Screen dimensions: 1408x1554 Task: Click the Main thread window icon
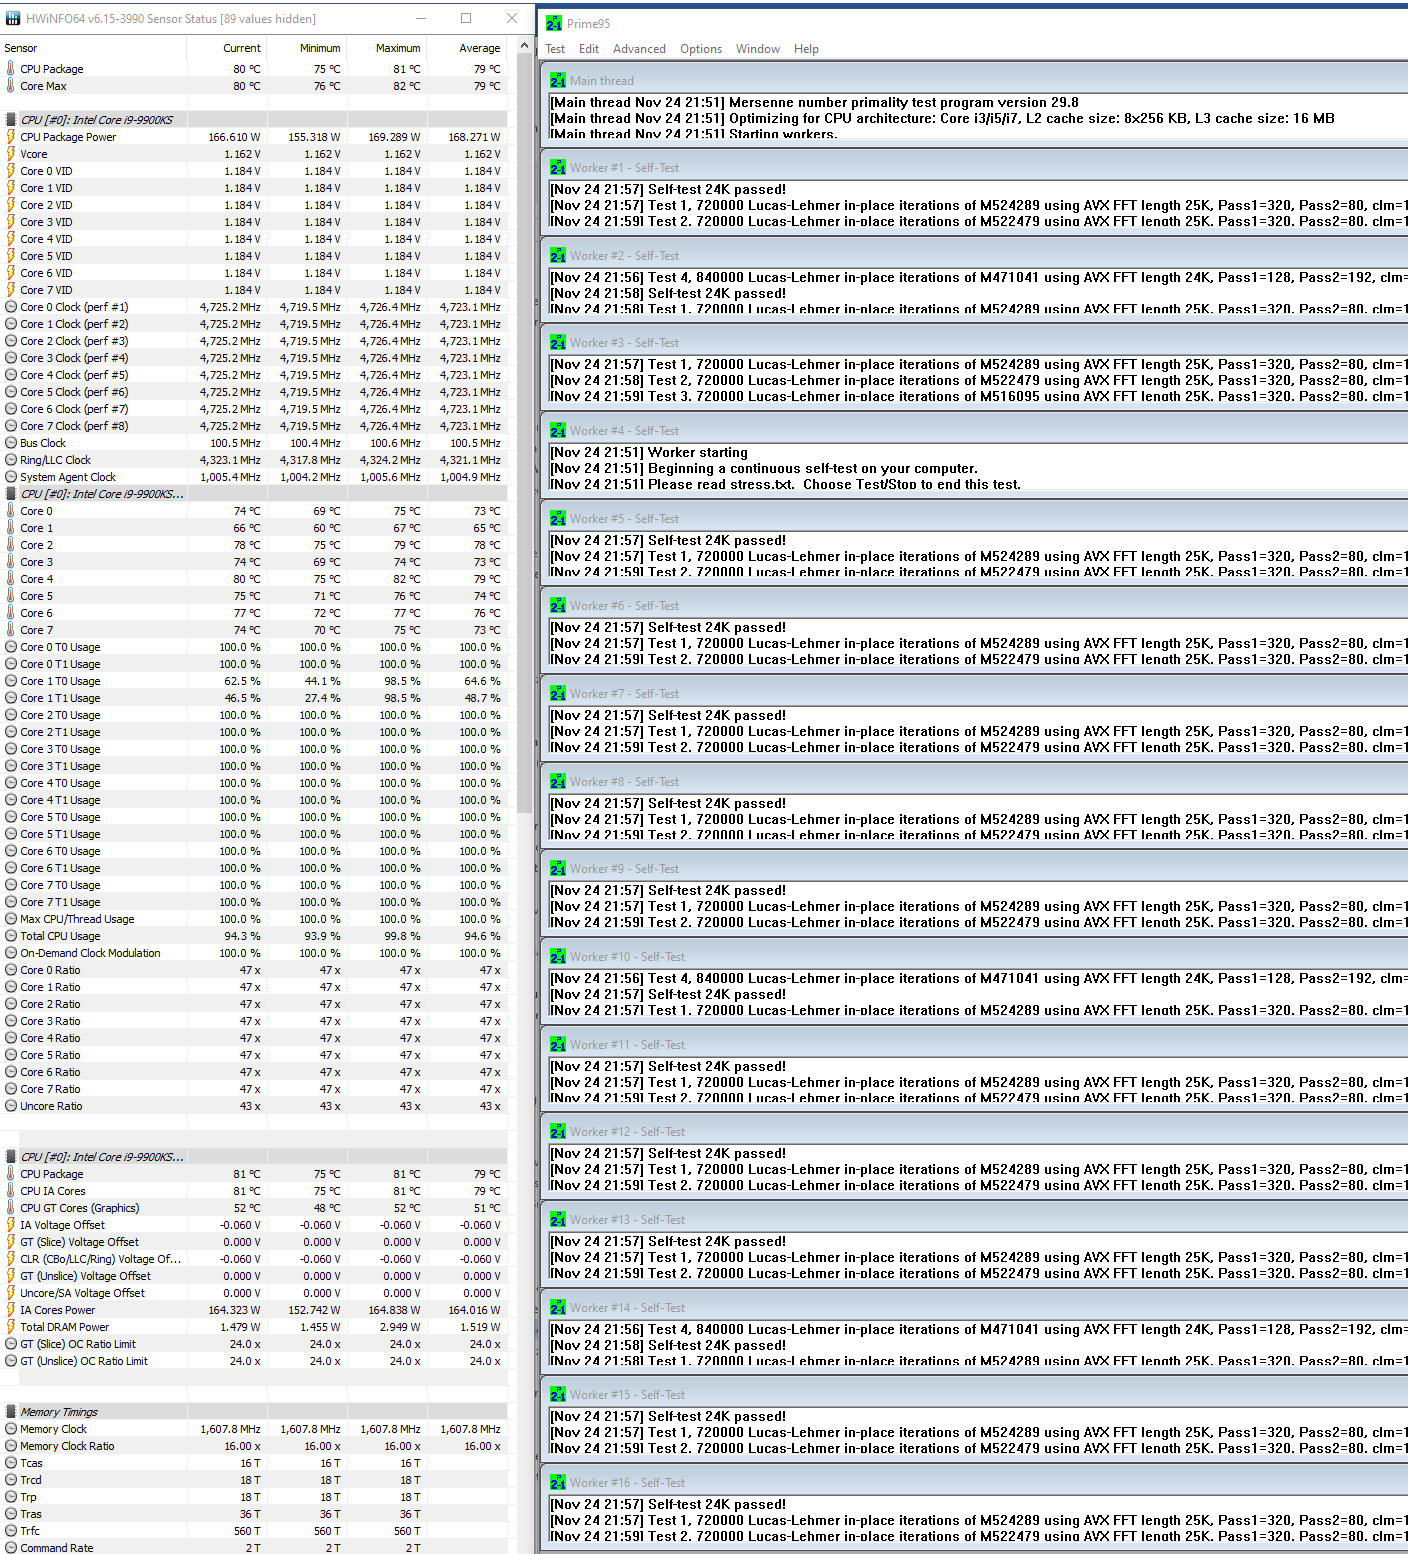coord(558,81)
